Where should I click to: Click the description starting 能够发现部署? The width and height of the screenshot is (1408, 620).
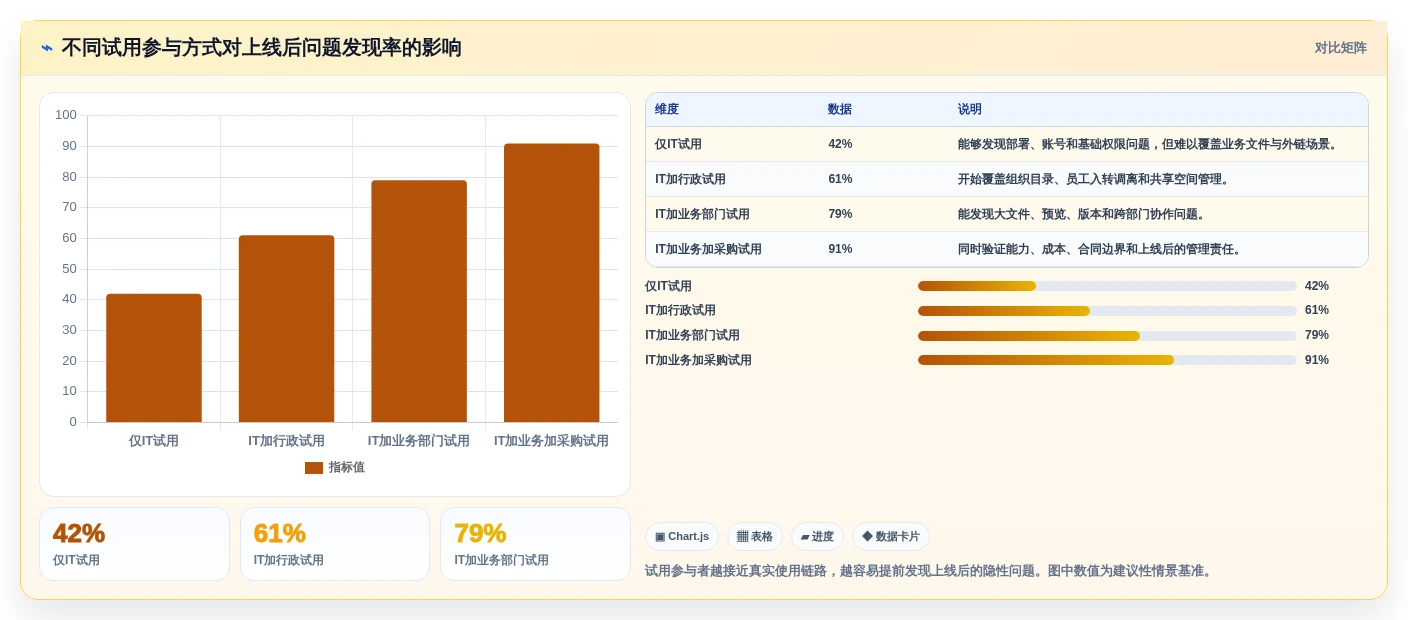pyautogui.click(x=1149, y=145)
